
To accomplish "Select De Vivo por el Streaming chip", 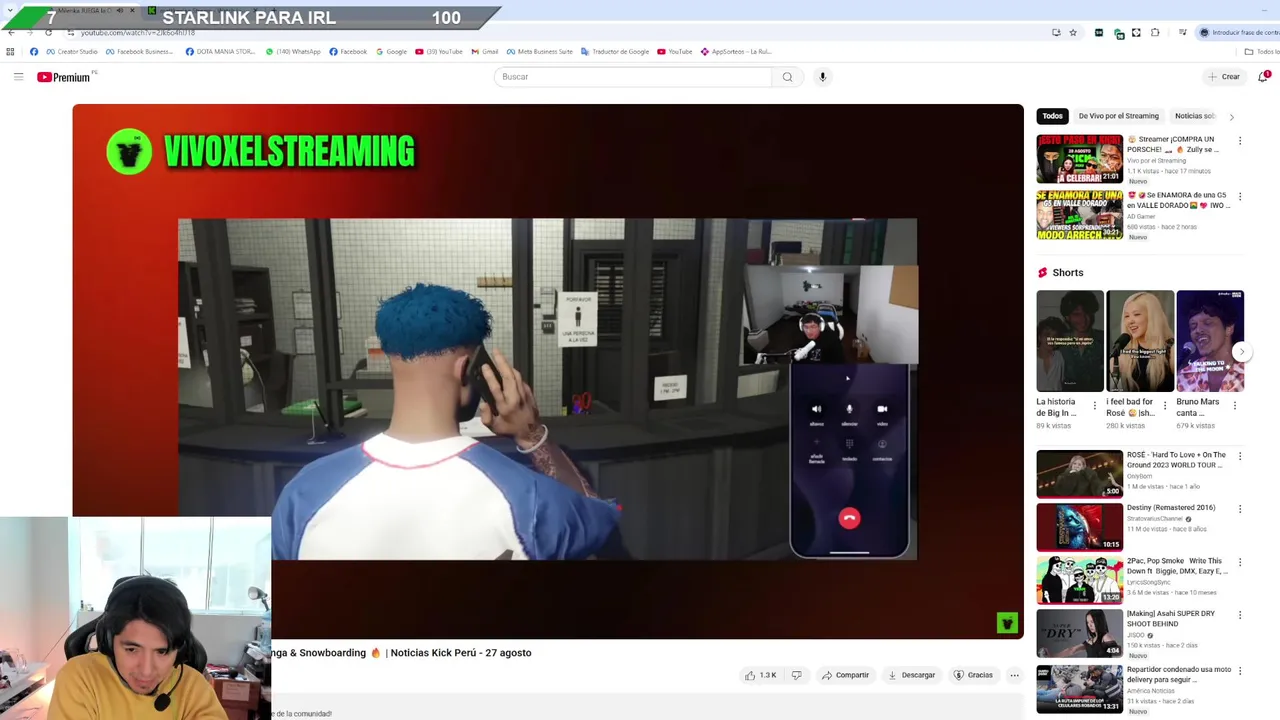I will click(1118, 116).
